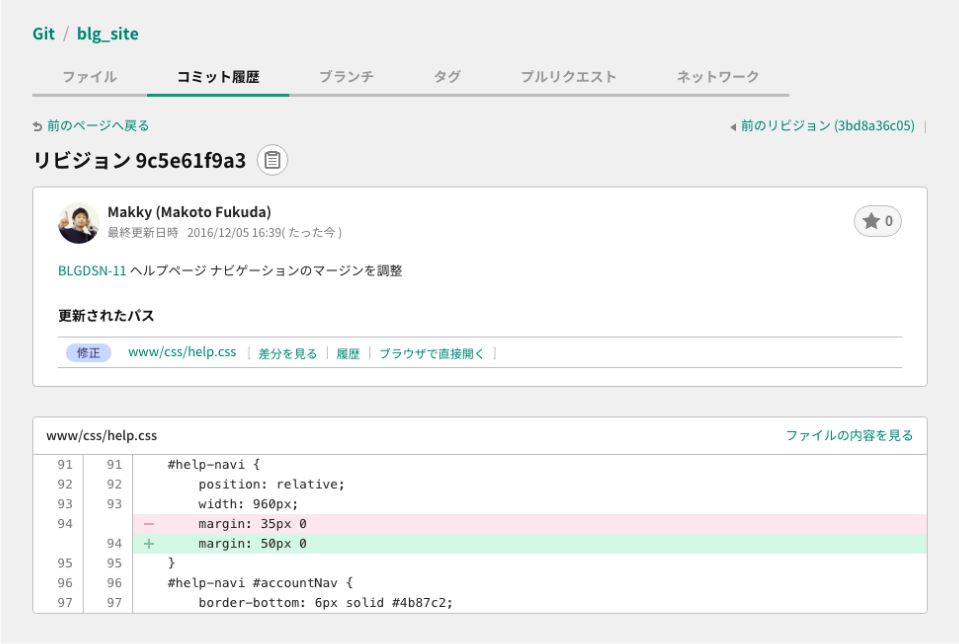This screenshot has width=959, height=644.
Task: Copy revision hash with clipboard icon
Action: tap(272, 160)
